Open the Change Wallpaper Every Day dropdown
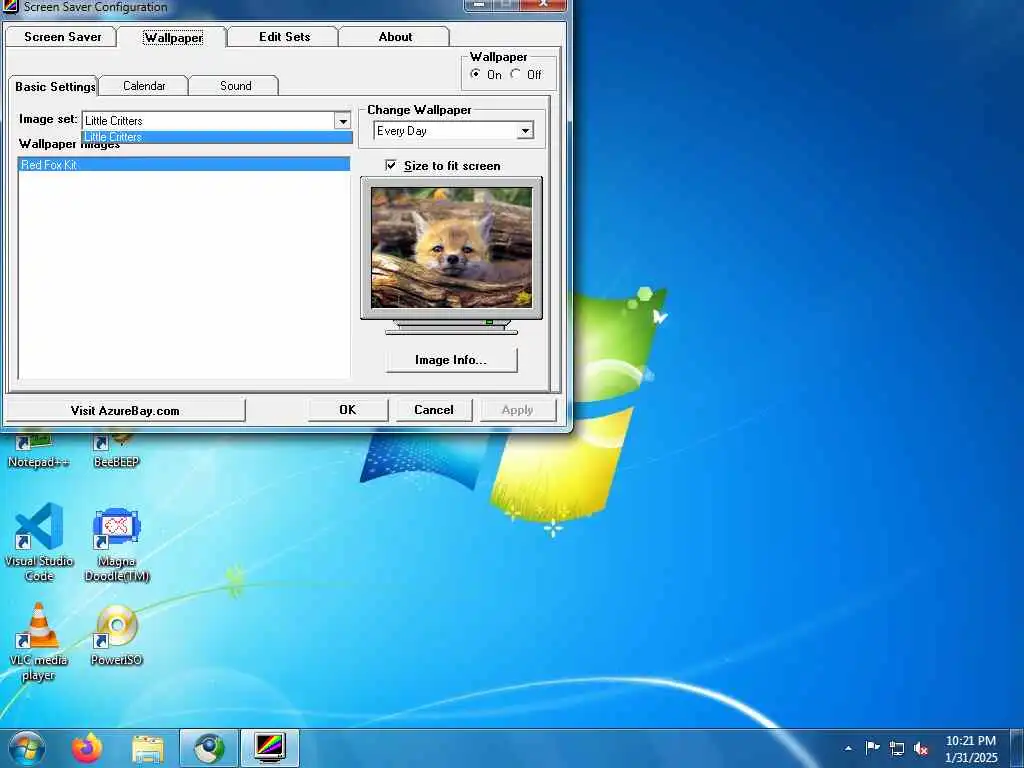 pyautogui.click(x=453, y=131)
